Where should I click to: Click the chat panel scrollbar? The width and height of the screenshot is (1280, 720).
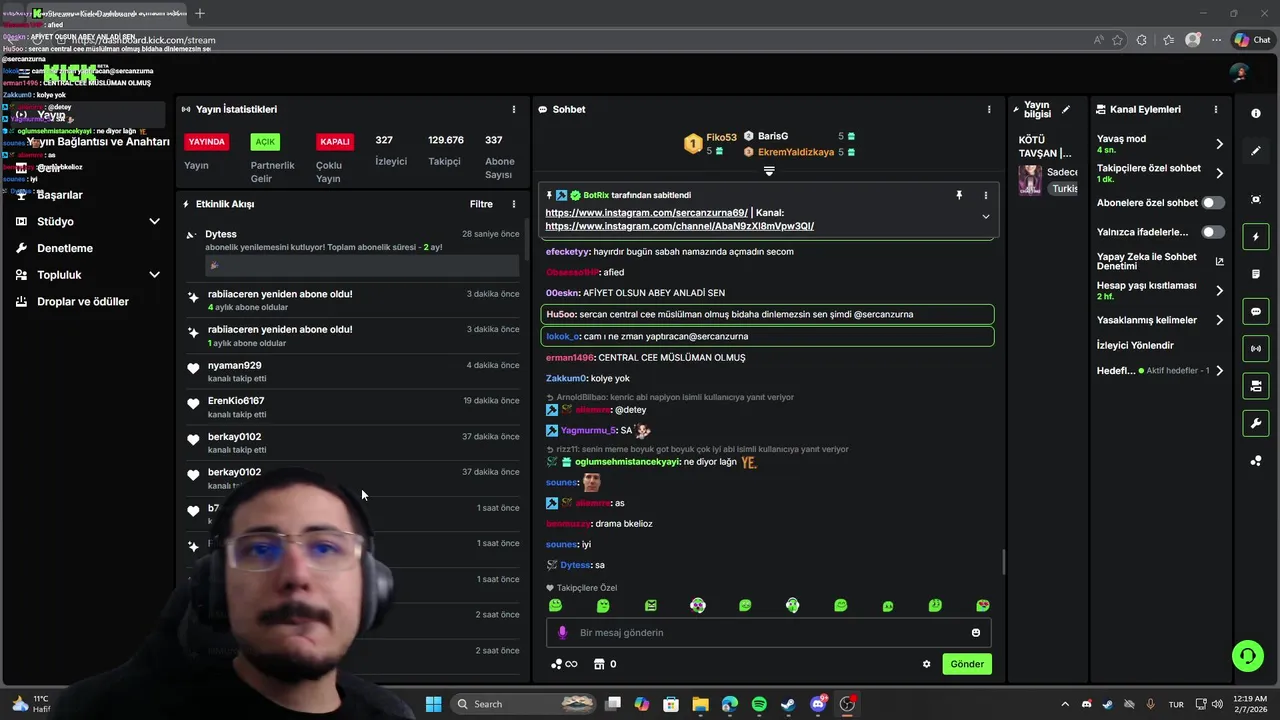click(x=1004, y=562)
